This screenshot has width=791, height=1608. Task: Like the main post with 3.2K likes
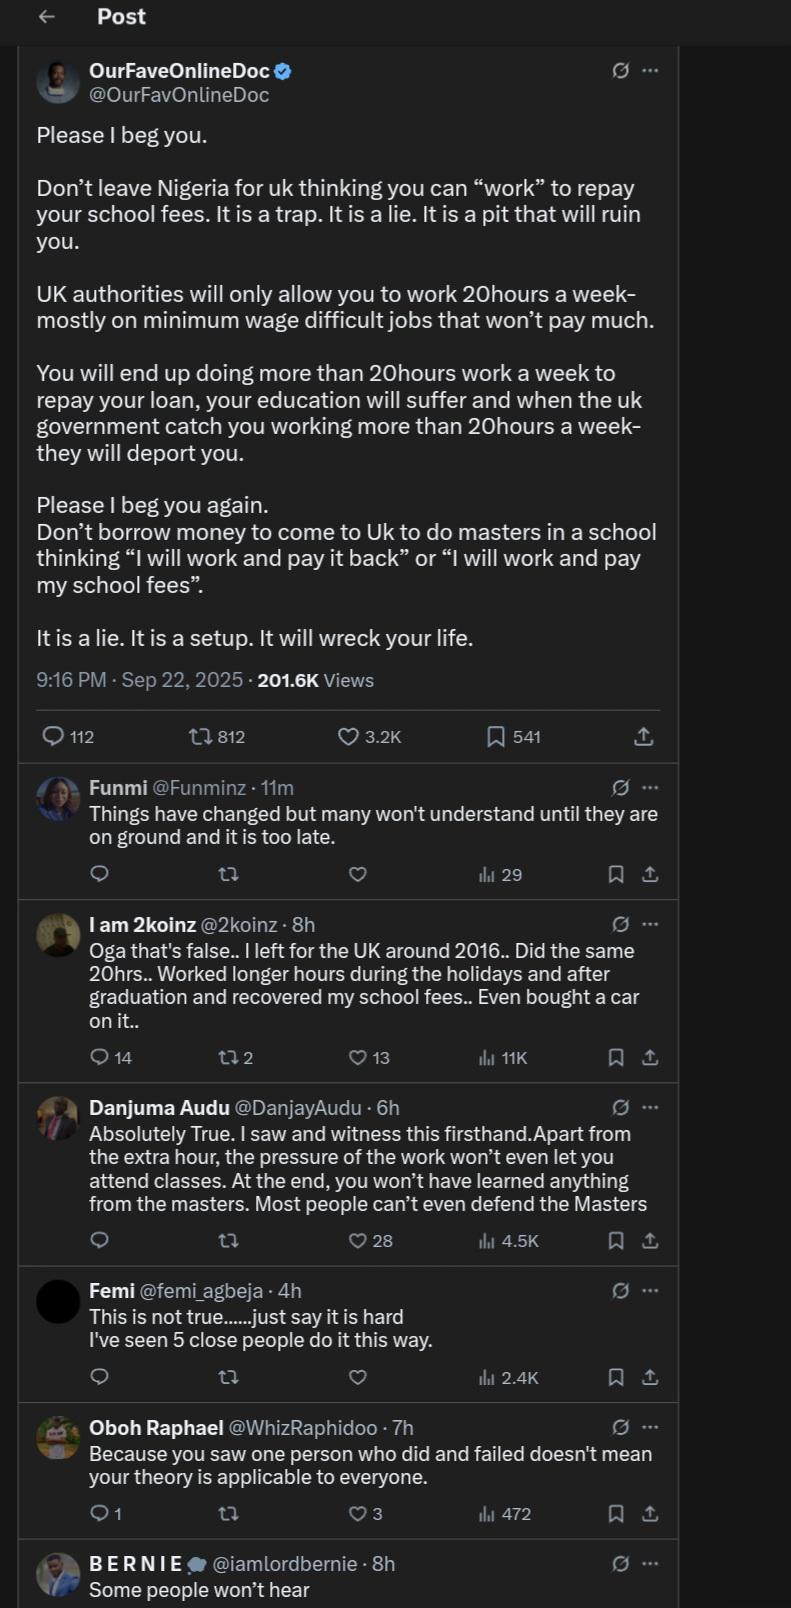pos(348,737)
